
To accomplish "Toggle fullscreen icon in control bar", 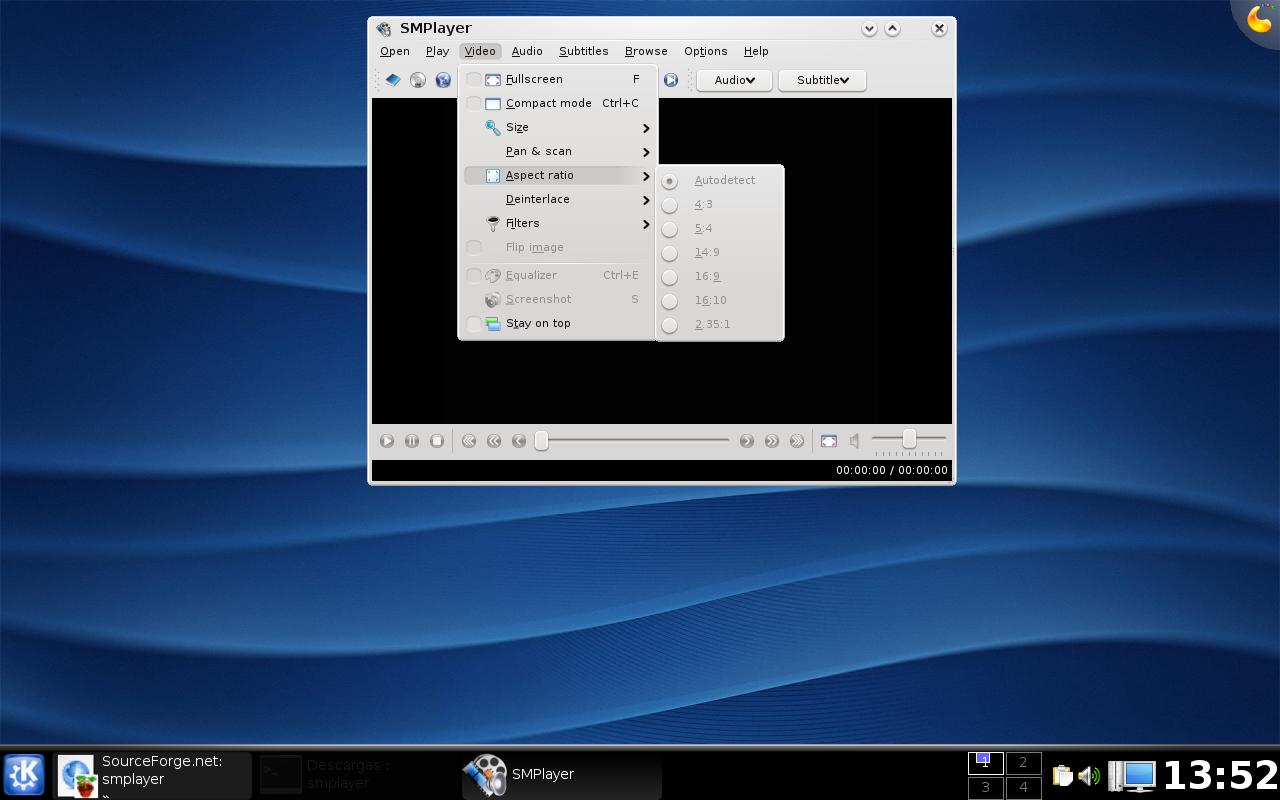I will [x=829, y=441].
